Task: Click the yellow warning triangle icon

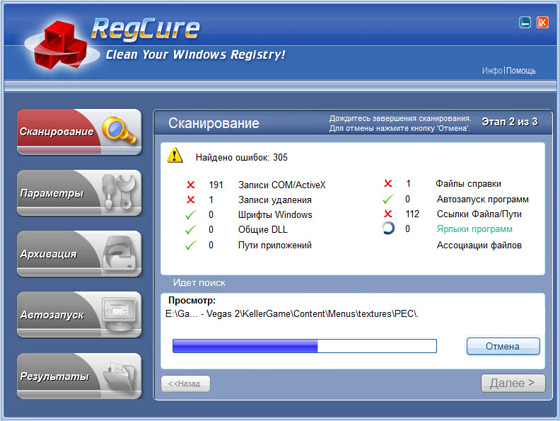Action: pos(175,156)
